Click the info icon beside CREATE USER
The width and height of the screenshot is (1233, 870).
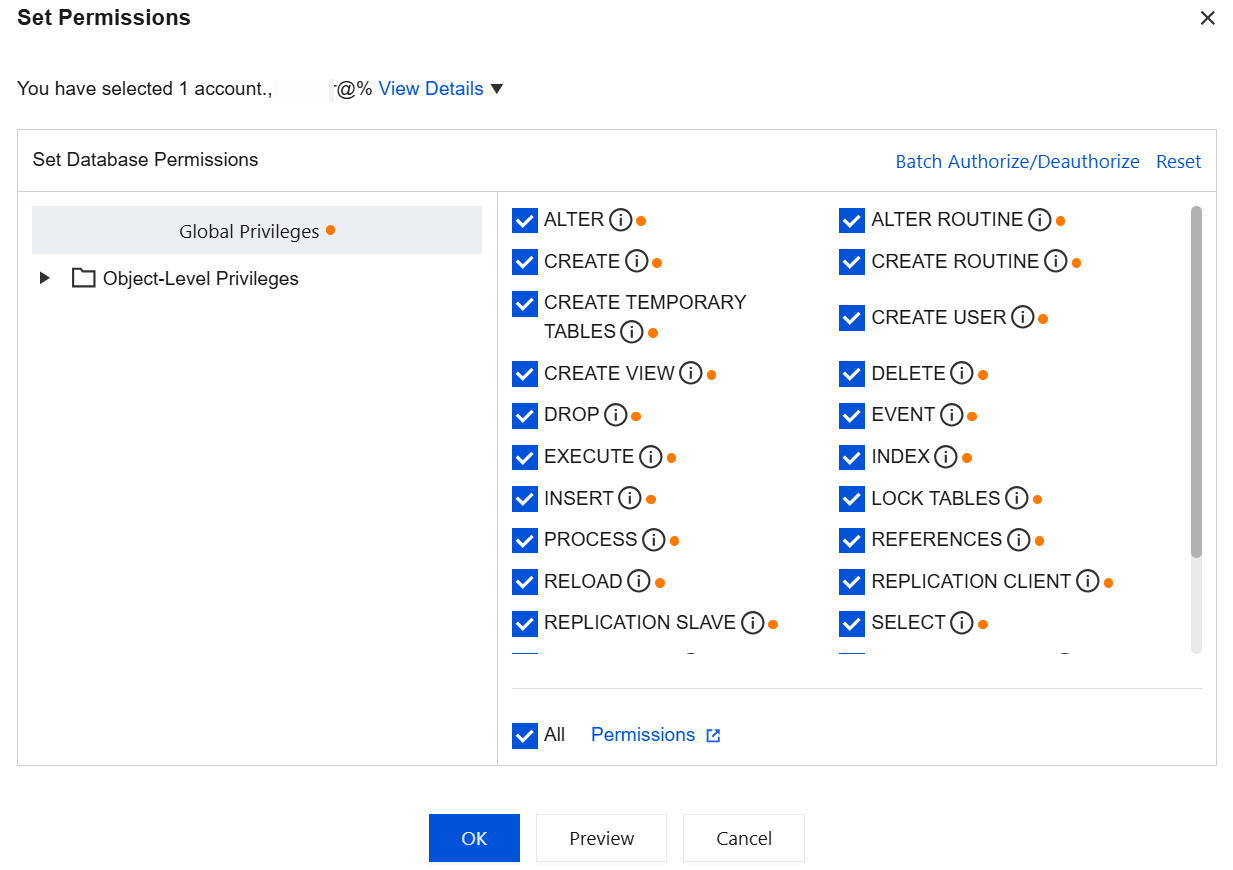tap(1022, 318)
